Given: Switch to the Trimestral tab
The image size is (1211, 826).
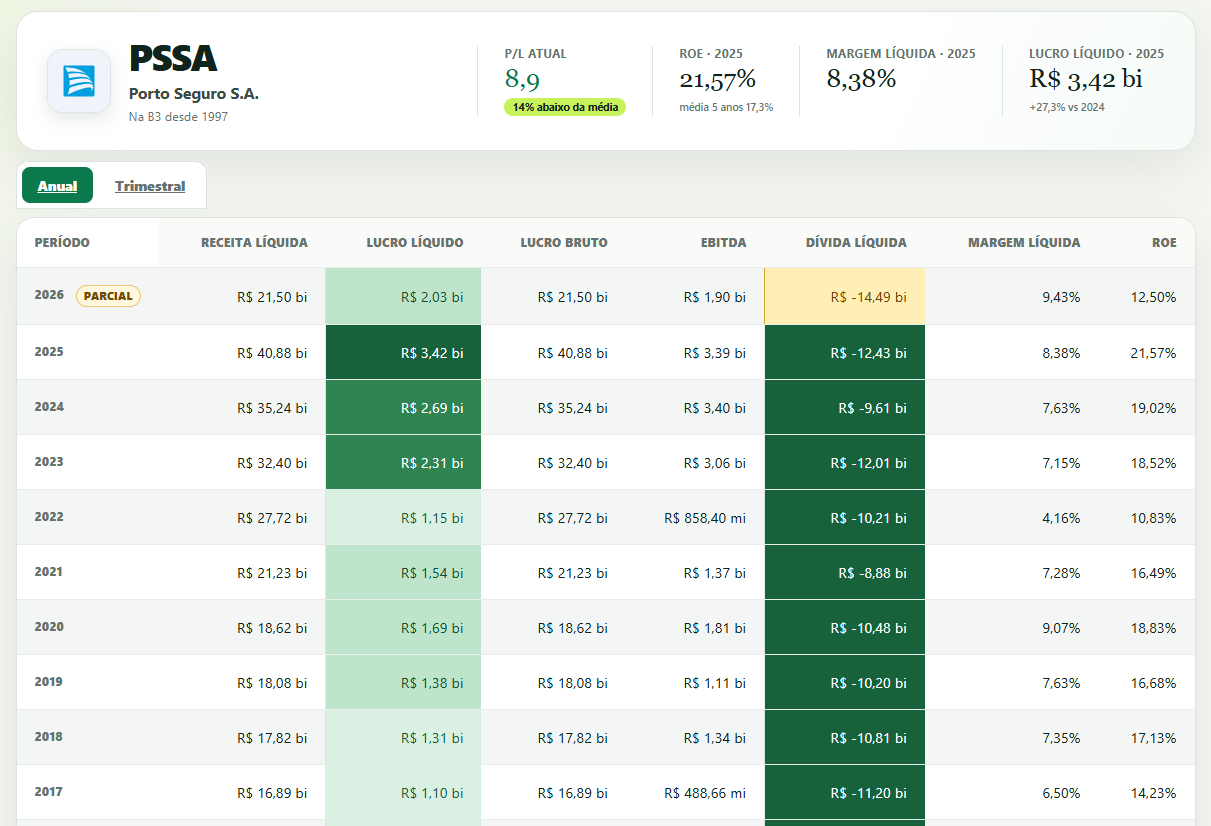Looking at the screenshot, I should [150, 186].
